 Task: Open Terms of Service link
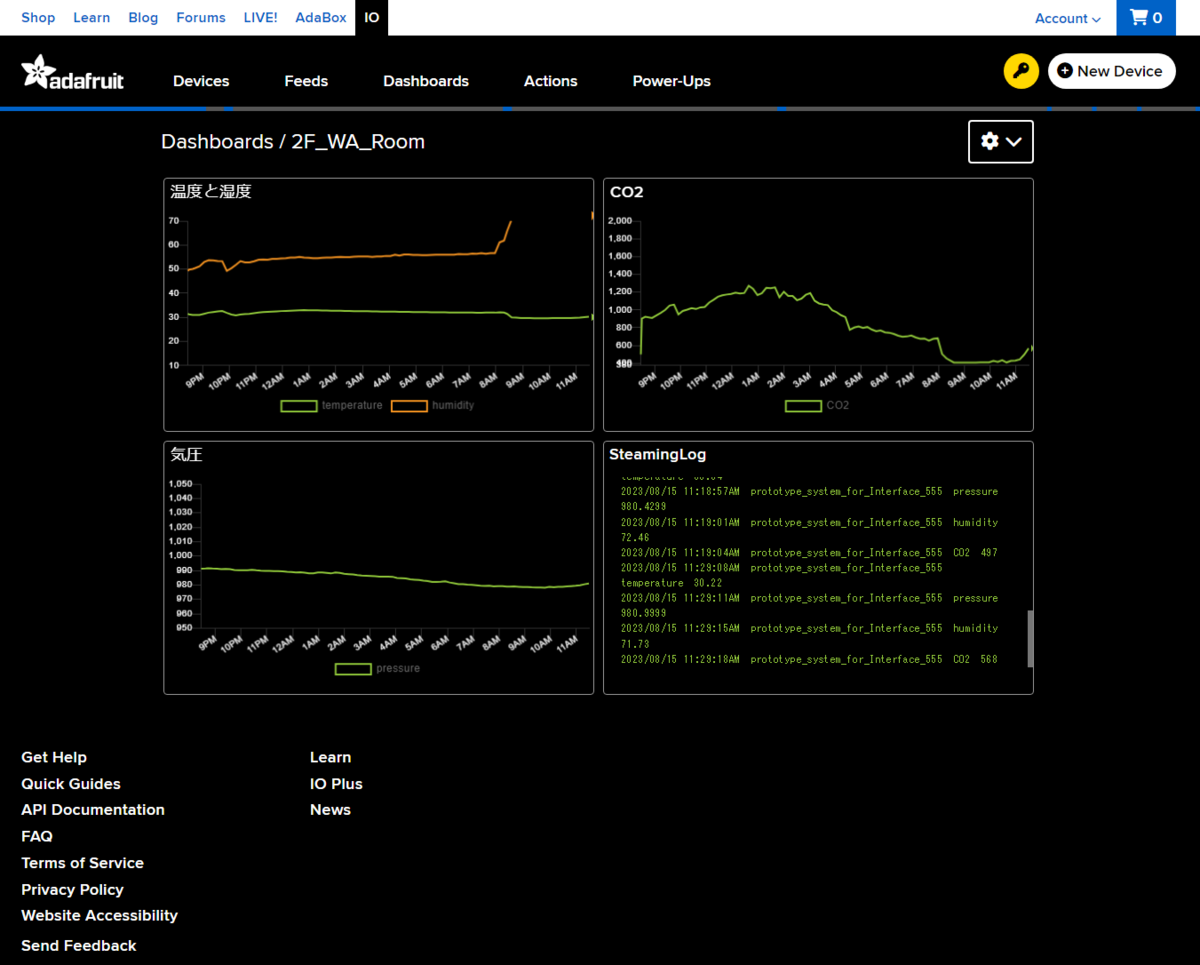[82, 863]
